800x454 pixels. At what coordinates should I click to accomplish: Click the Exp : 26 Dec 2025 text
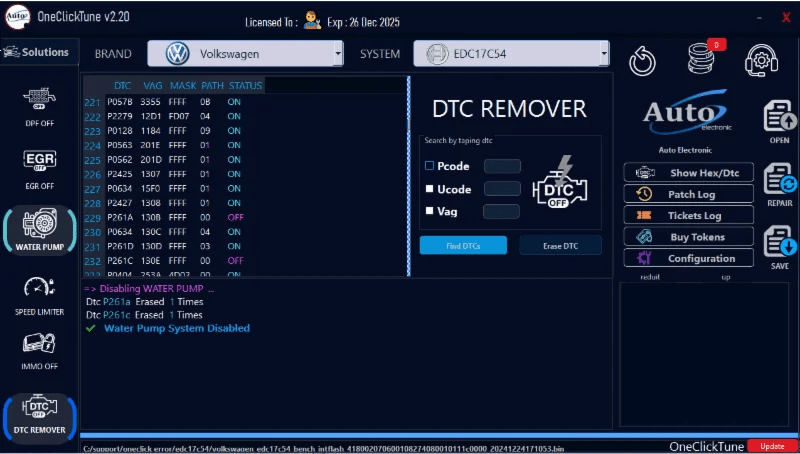pos(363,22)
